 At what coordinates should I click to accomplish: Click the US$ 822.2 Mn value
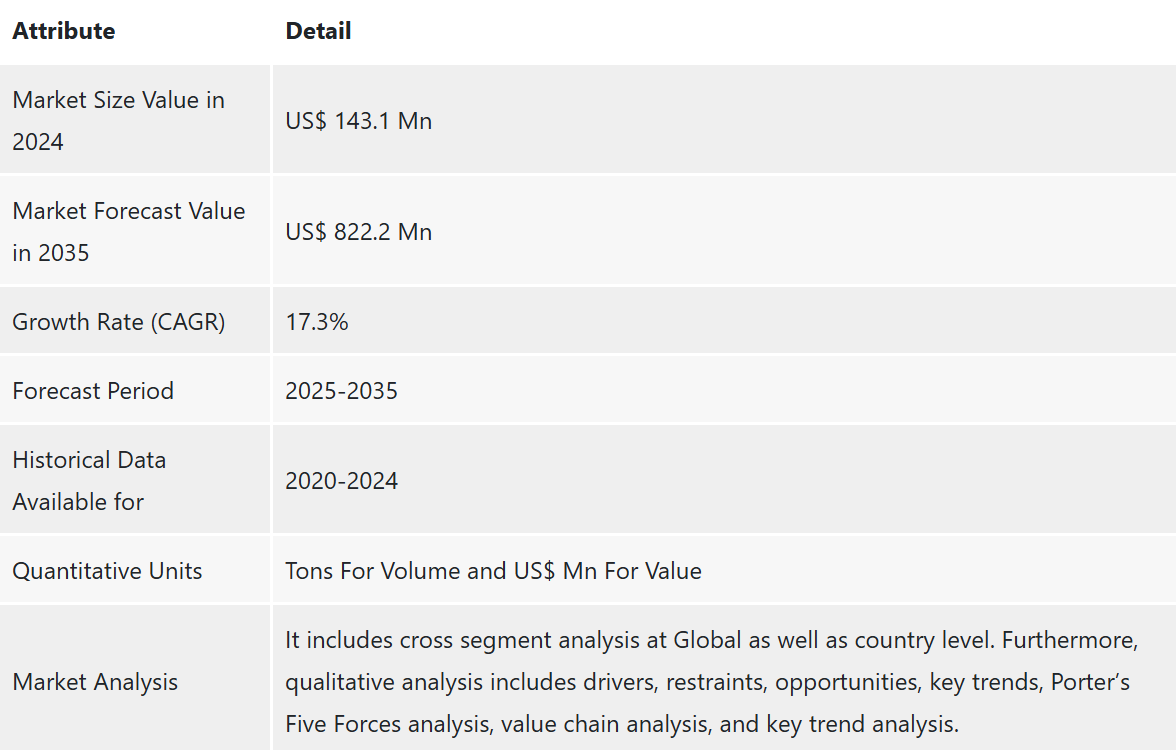(358, 232)
